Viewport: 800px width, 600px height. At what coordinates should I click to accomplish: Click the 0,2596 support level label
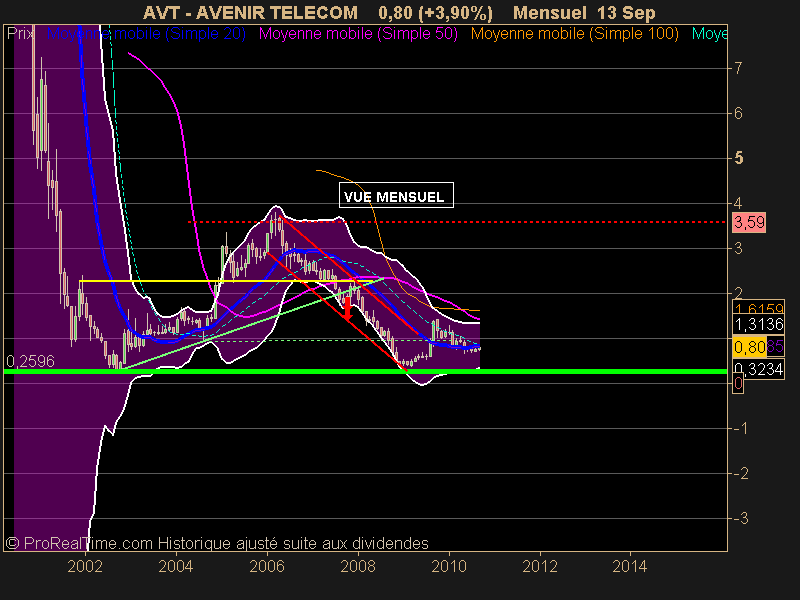(30, 361)
